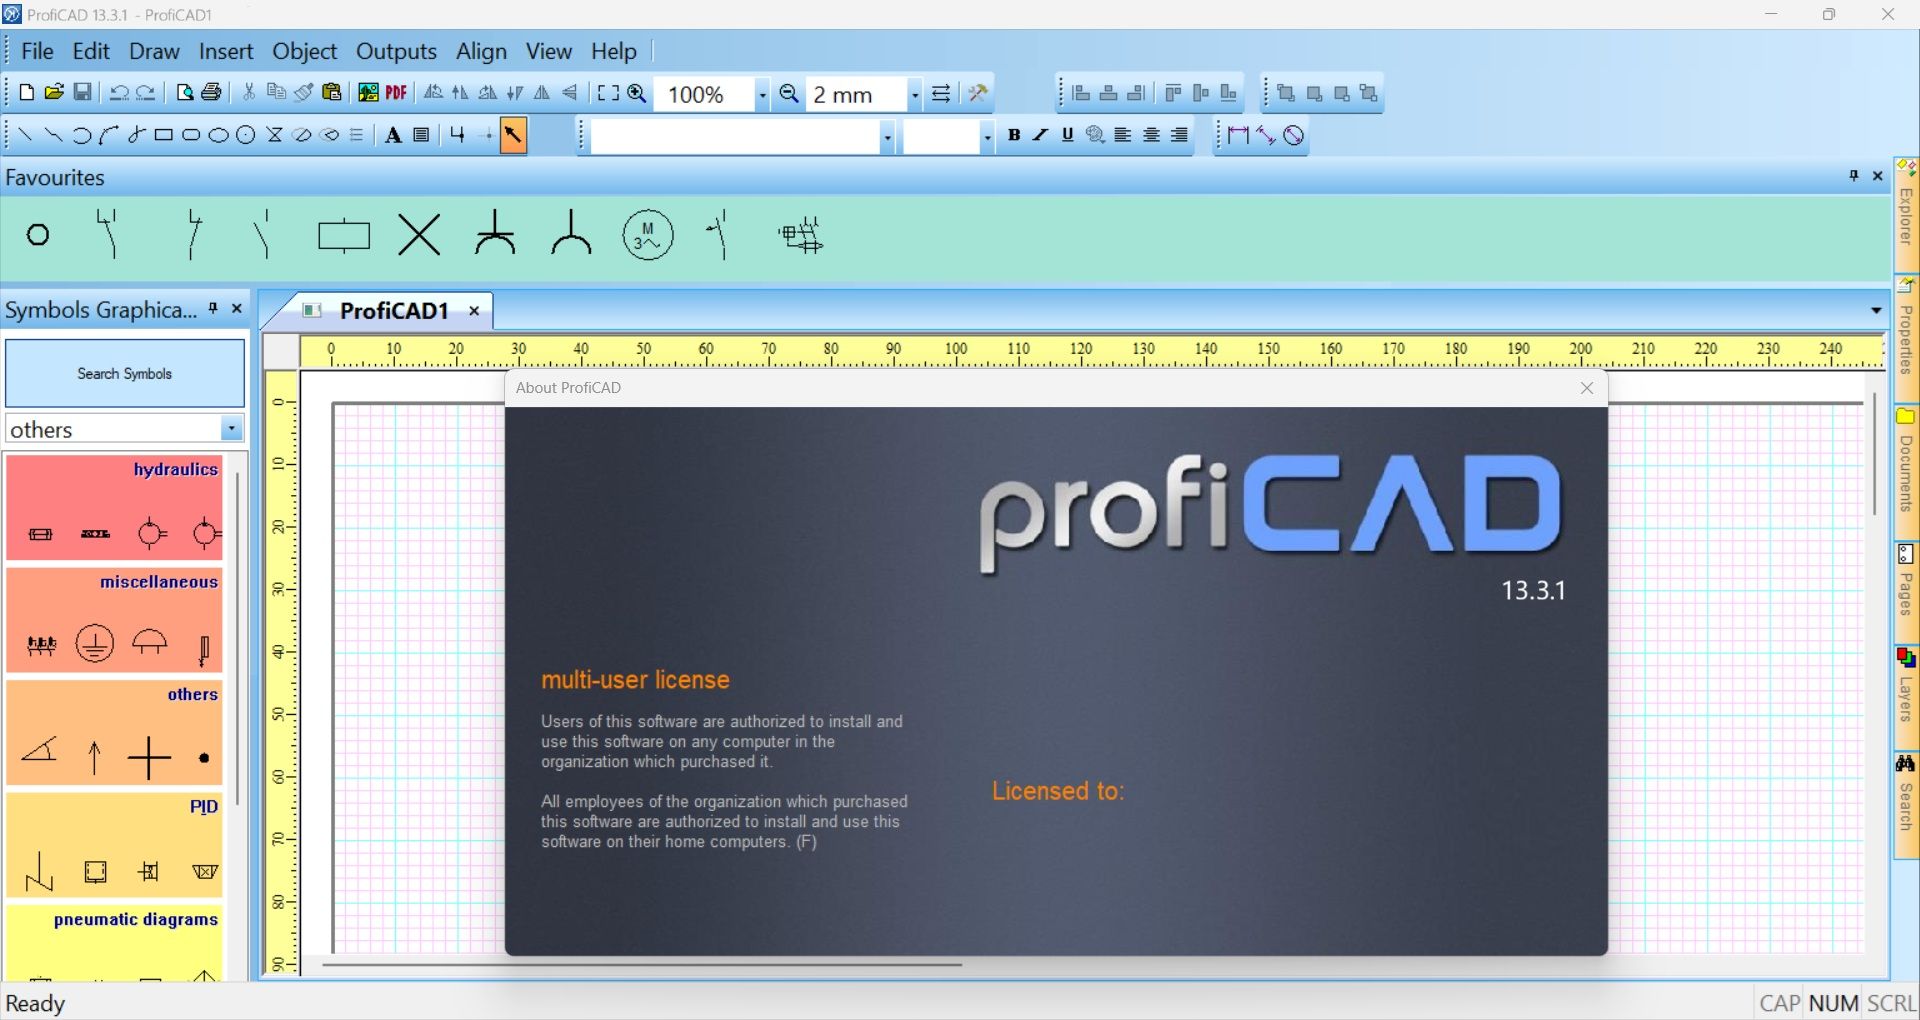Switch to the ProfiCAD1 document tab
This screenshot has width=1920, height=1020.
click(x=394, y=311)
